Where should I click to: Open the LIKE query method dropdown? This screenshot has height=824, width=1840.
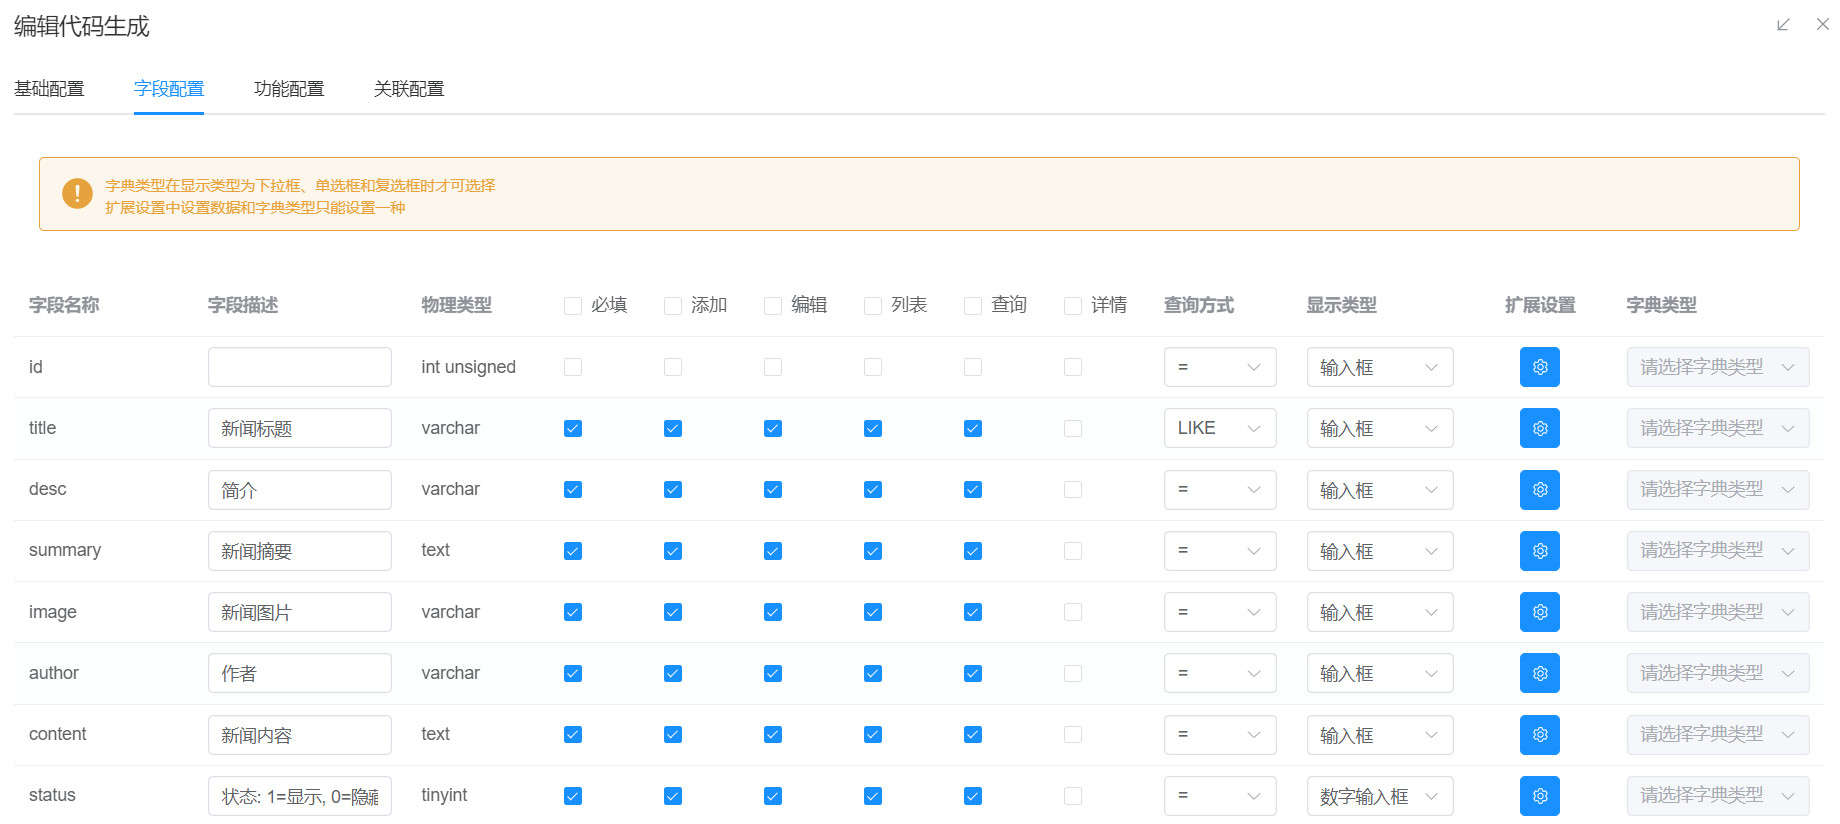(1219, 428)
